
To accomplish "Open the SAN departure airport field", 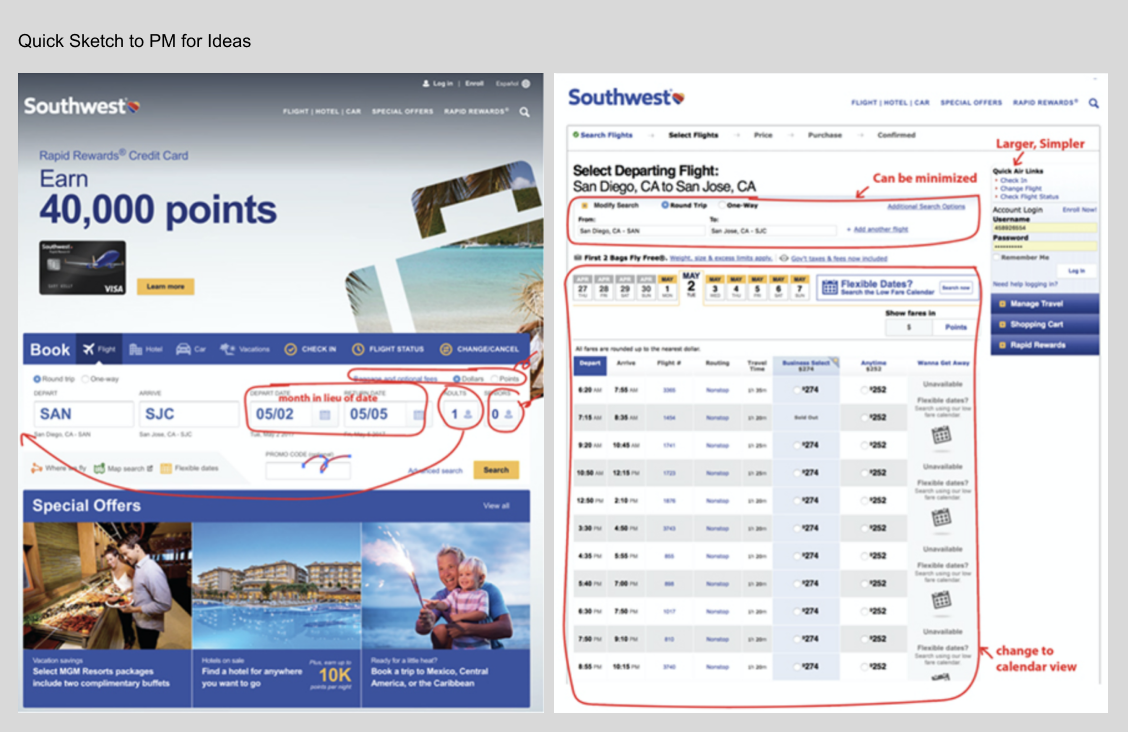I will click(83, 414).
